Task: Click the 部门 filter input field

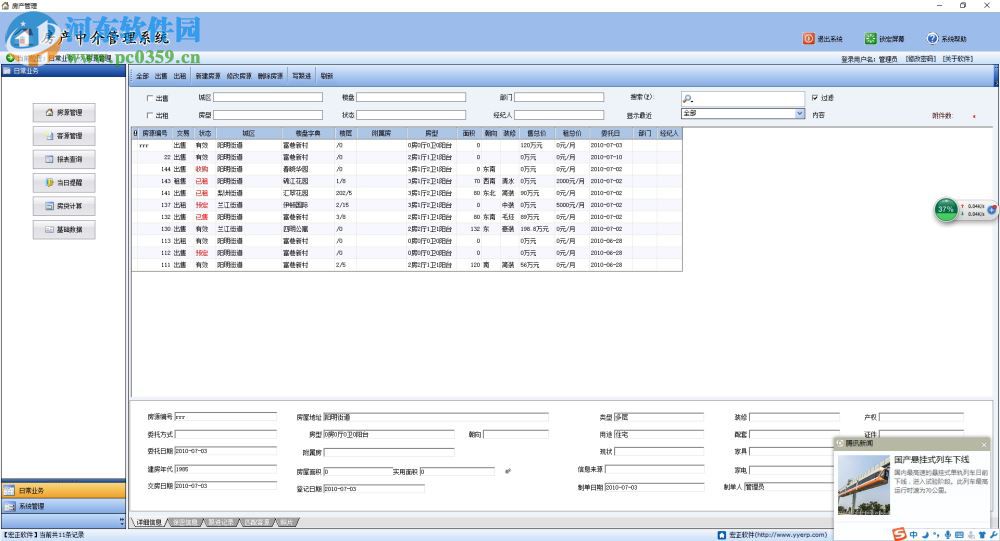Action: 559,97
